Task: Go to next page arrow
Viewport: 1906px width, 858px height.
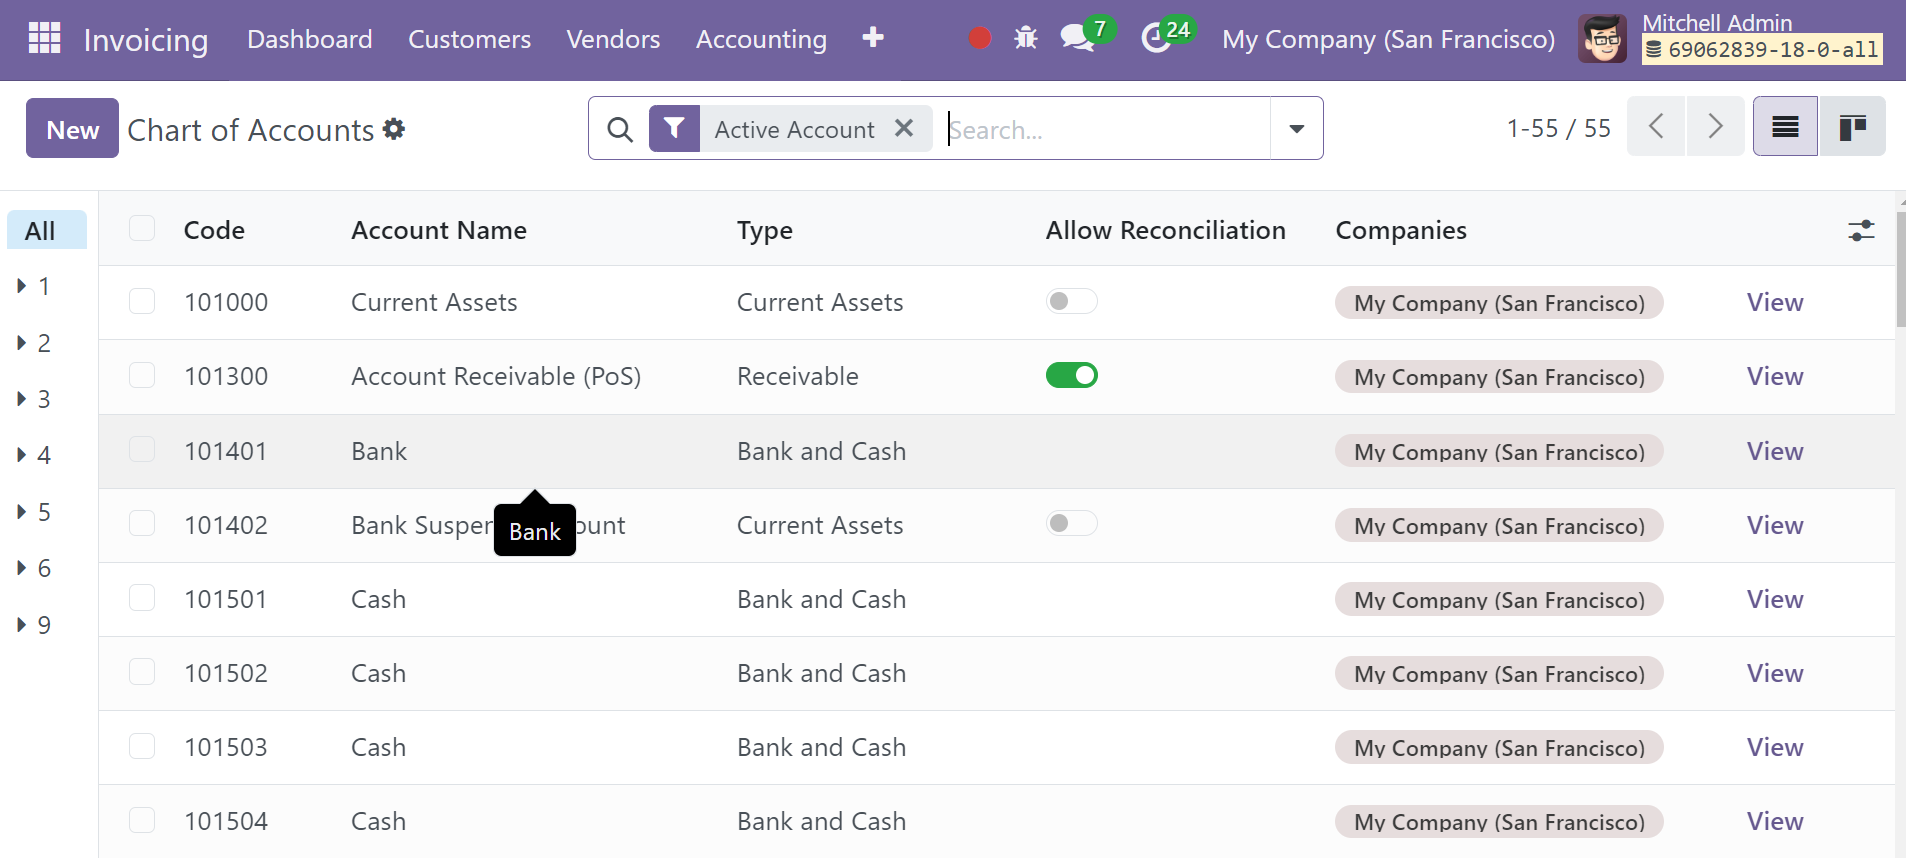Action: click(x=1715, y=126)
